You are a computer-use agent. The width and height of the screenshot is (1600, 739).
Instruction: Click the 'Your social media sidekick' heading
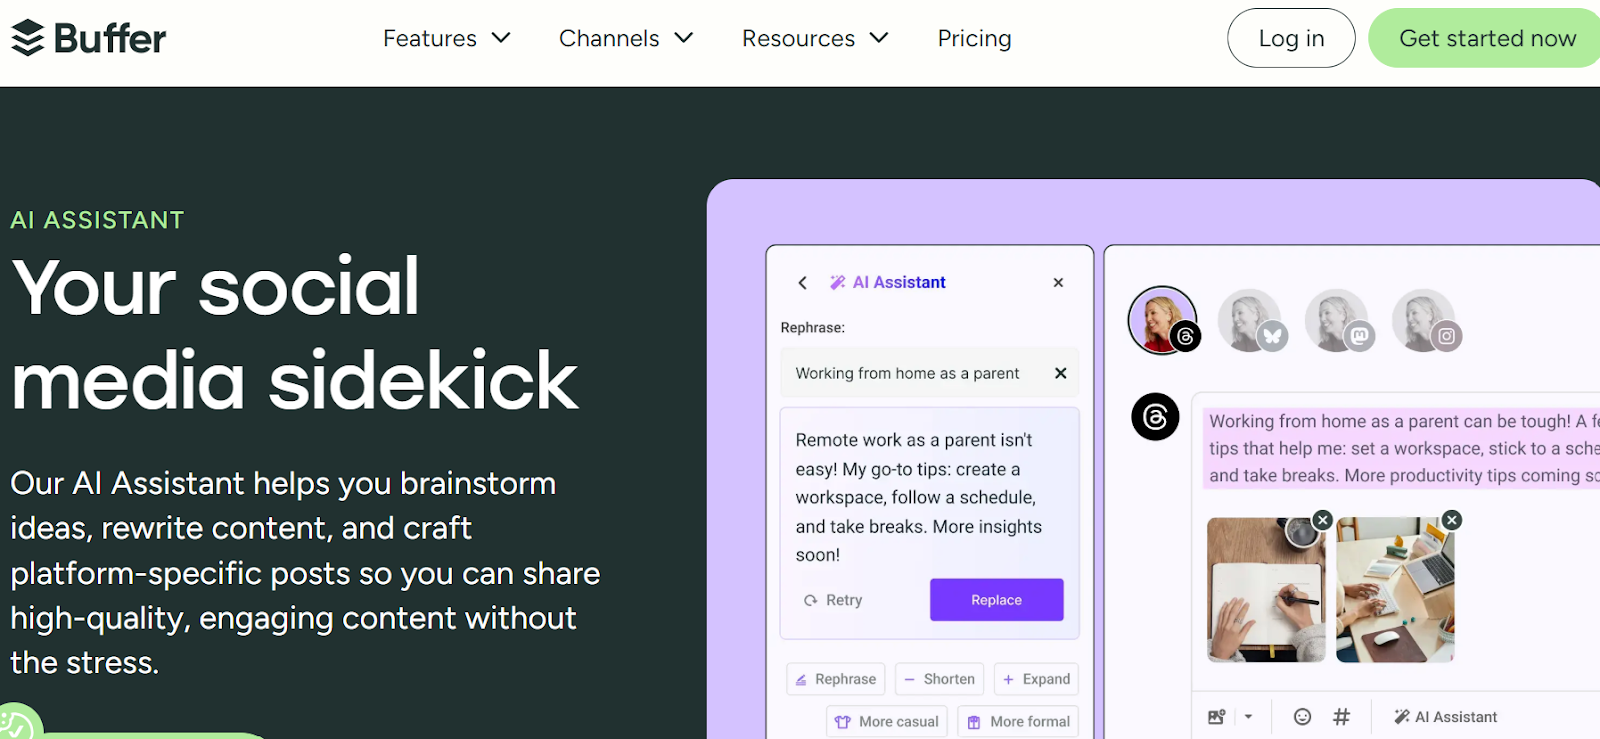(295, 333)
